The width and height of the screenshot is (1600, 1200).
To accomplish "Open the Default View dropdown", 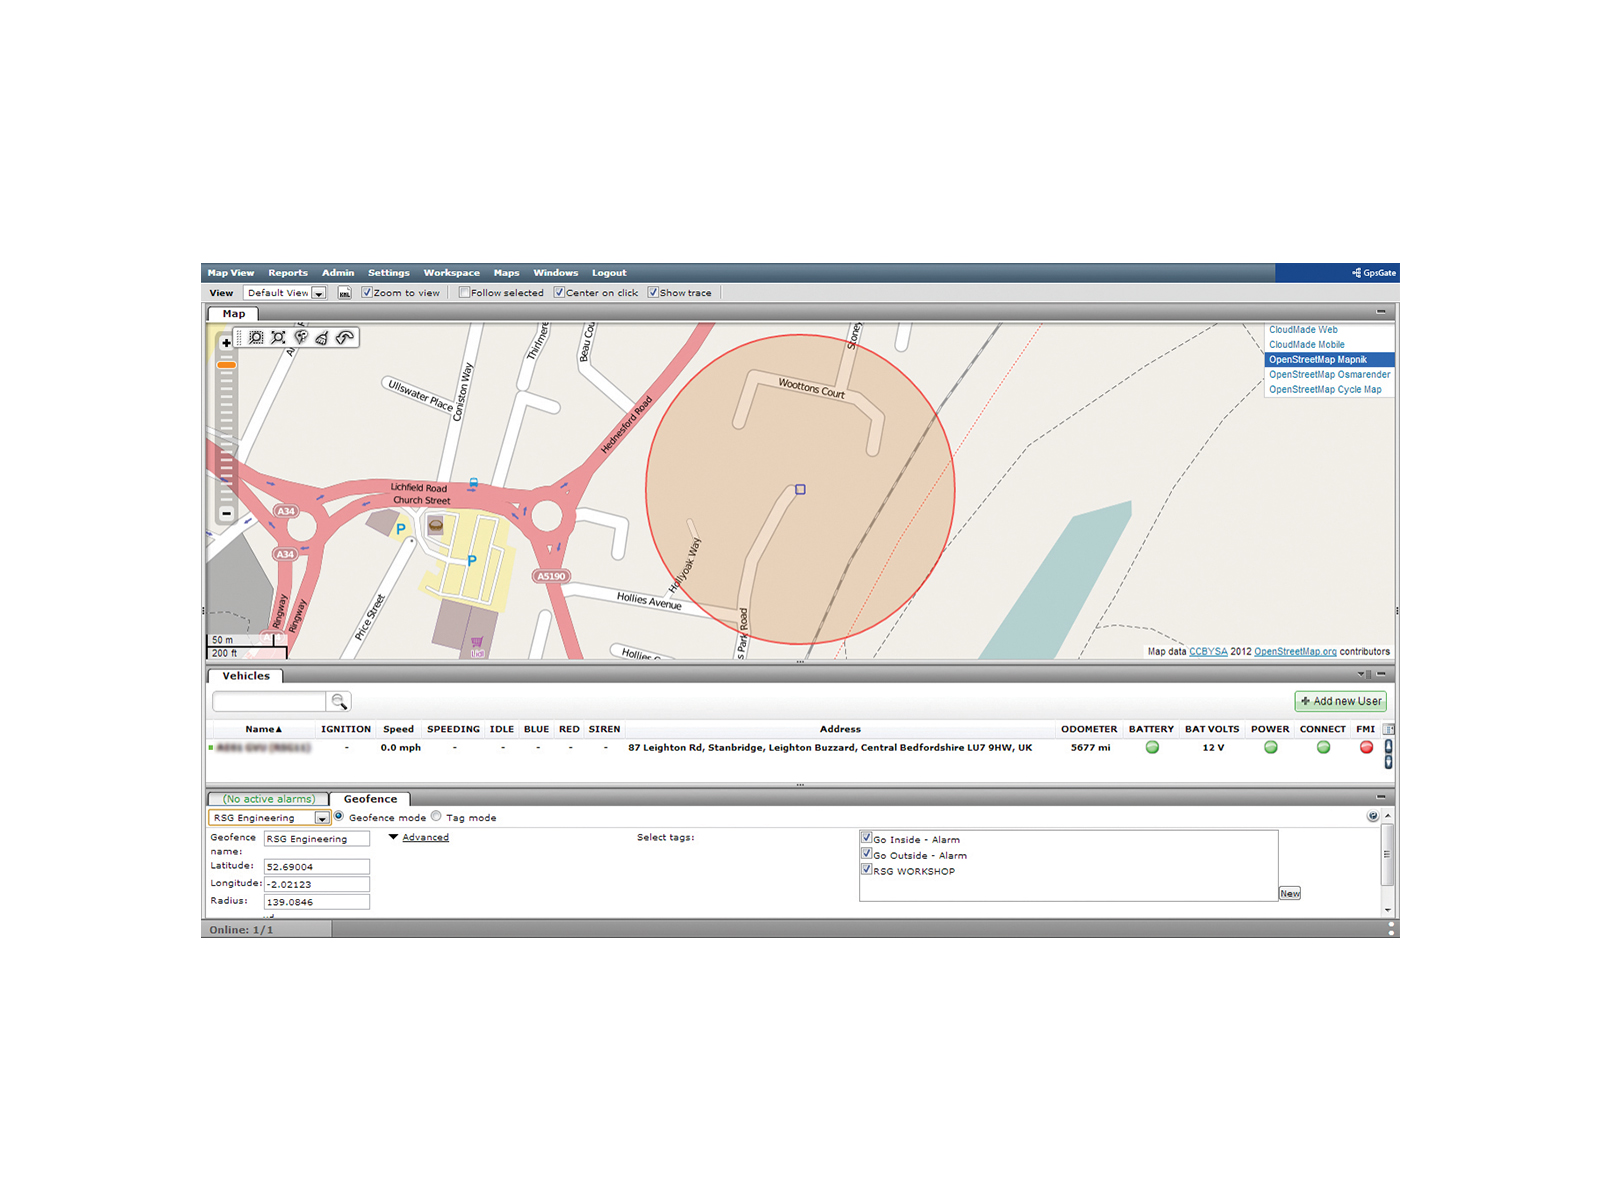I will point(318,293).
